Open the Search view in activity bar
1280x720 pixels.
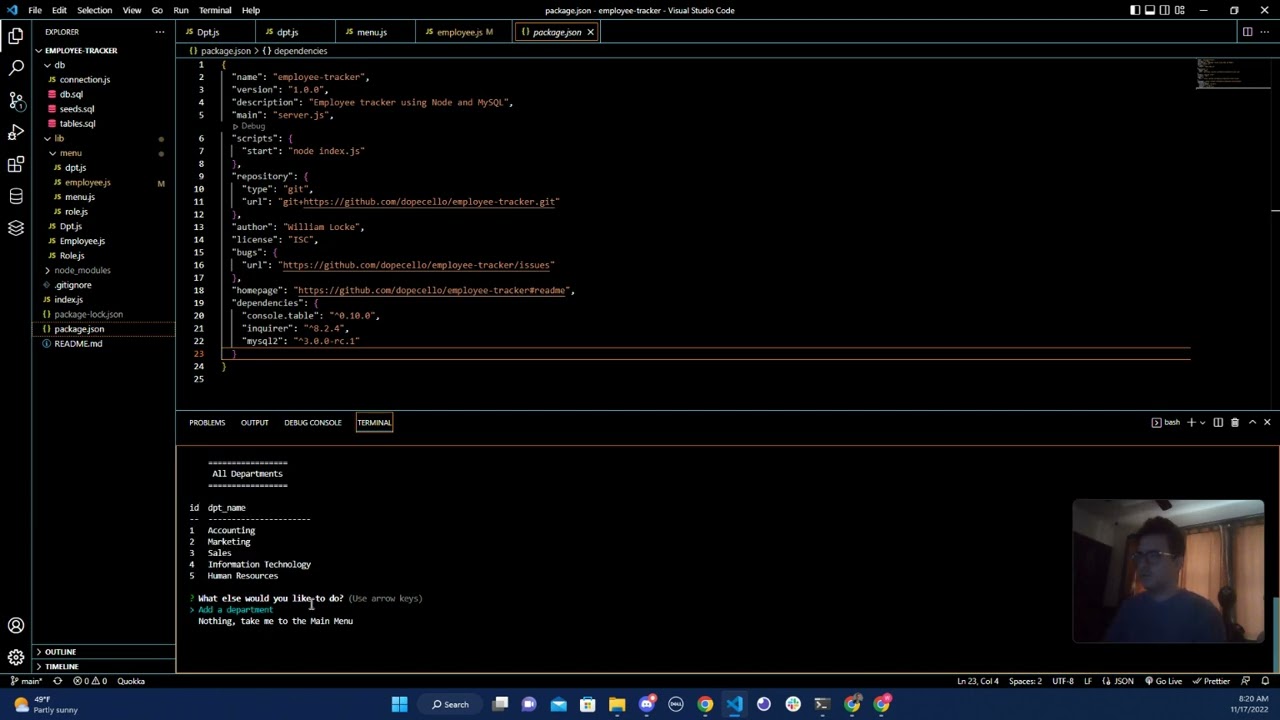[16, 69]
